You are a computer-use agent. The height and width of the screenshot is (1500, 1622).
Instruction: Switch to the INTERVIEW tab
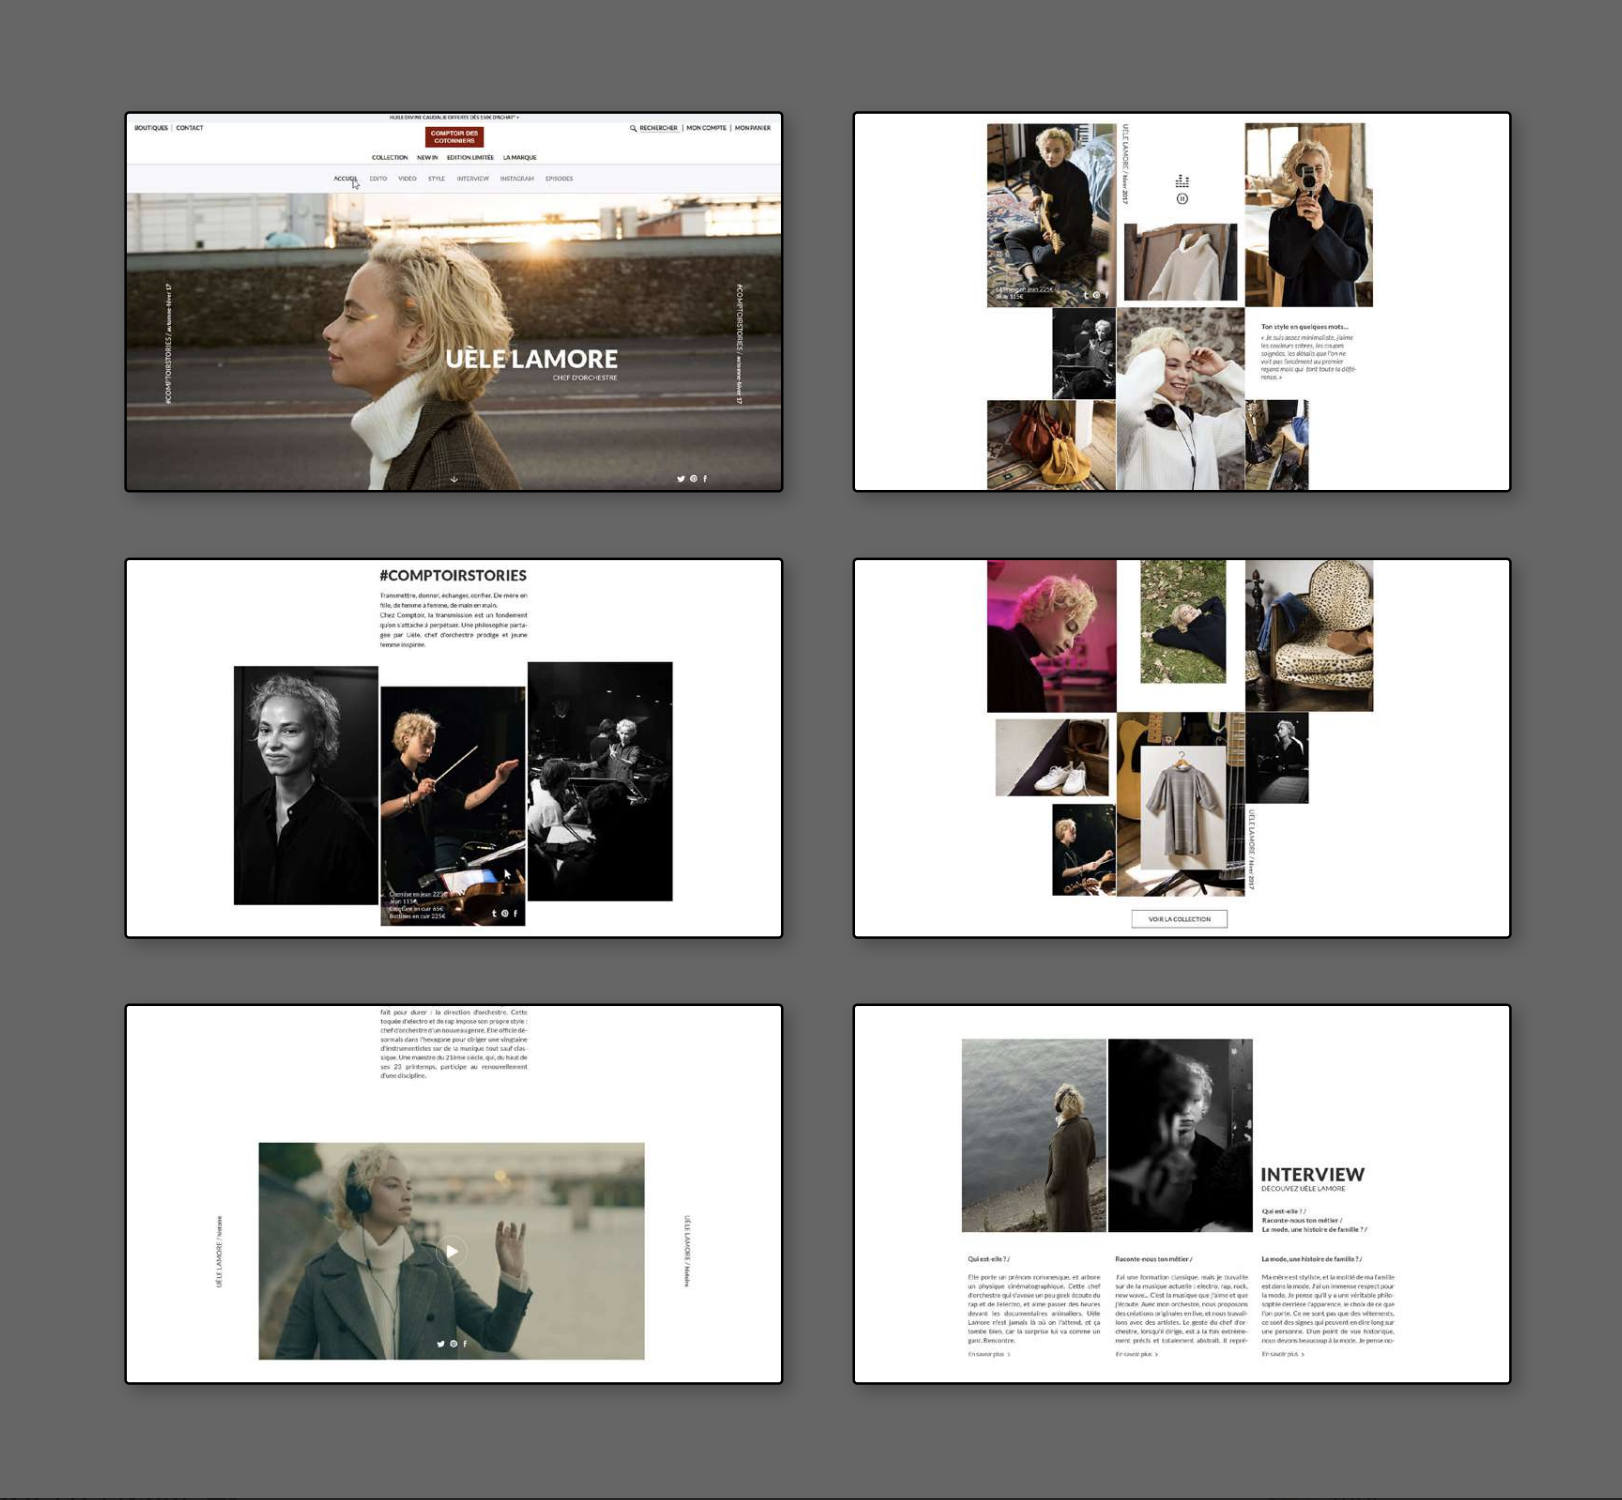tap(472, 179)
